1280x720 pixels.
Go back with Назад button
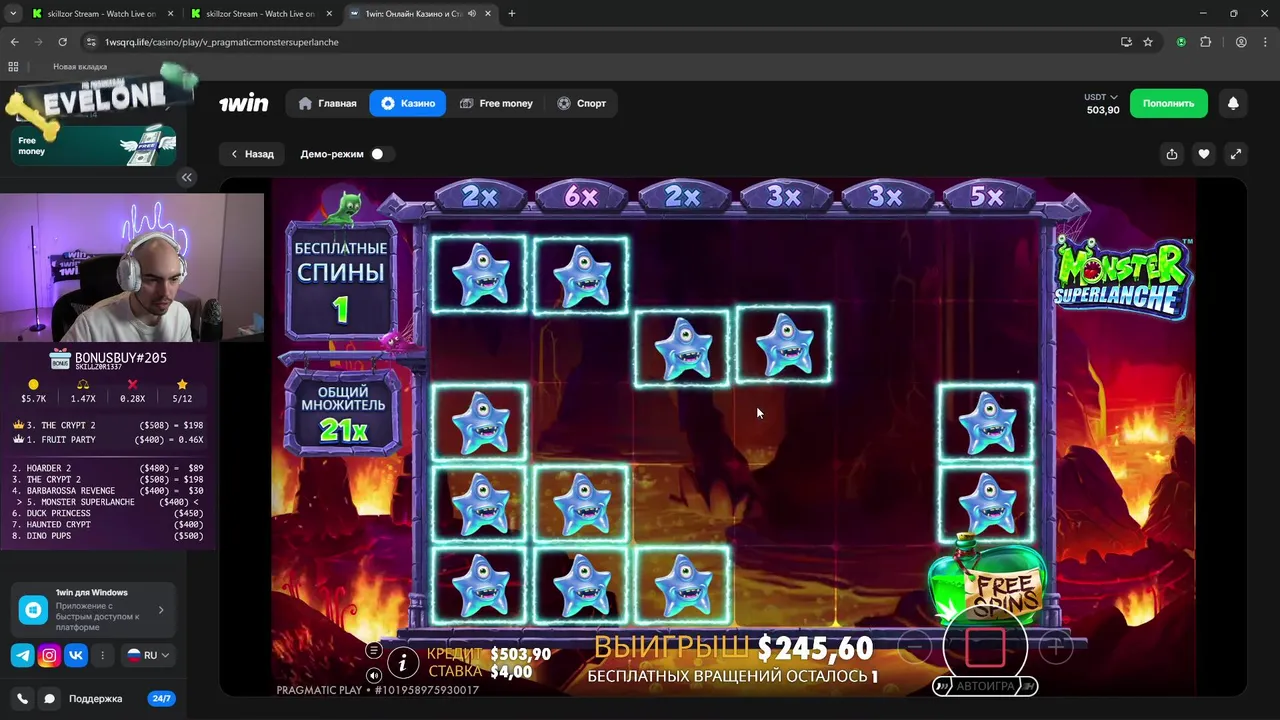pos(252,154)
